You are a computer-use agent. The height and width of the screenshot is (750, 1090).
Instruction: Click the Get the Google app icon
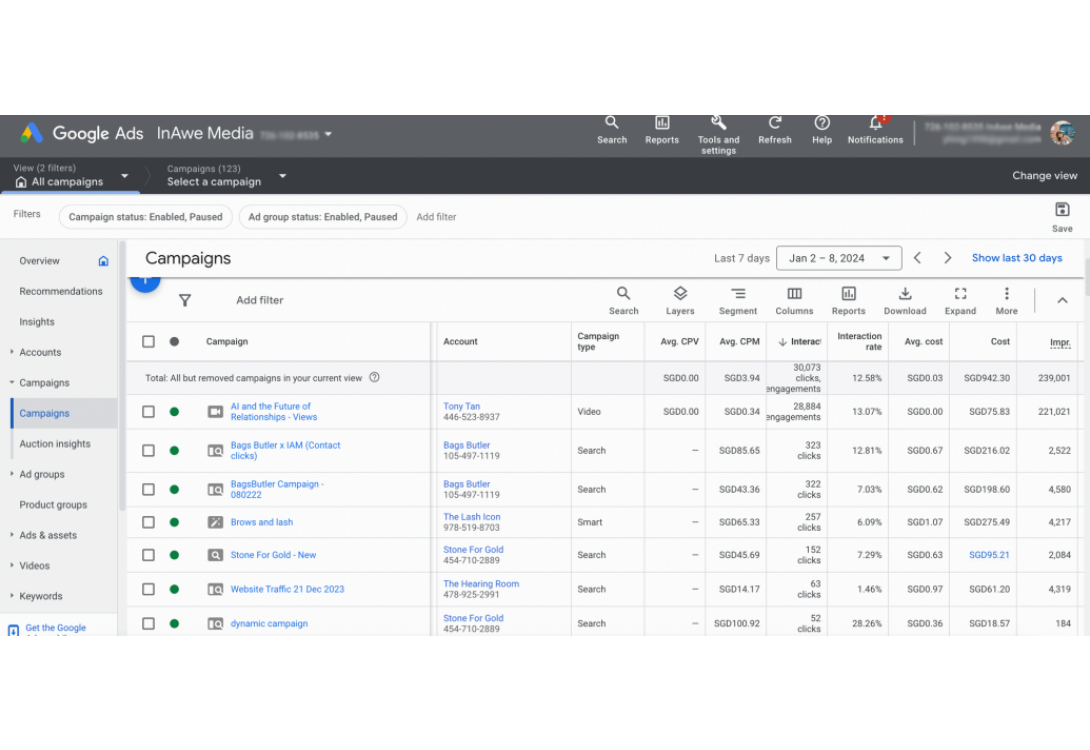coord(13,630)
